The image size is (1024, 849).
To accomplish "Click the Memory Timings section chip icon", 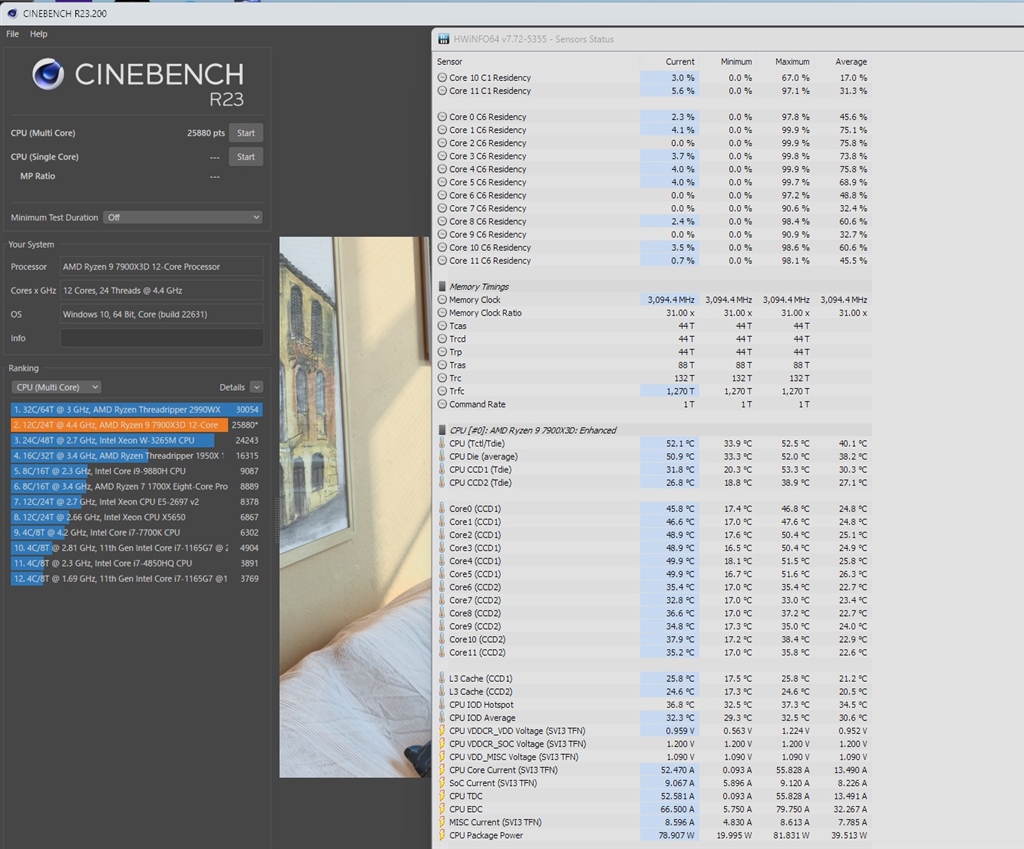I will click(x=442, y=287).
